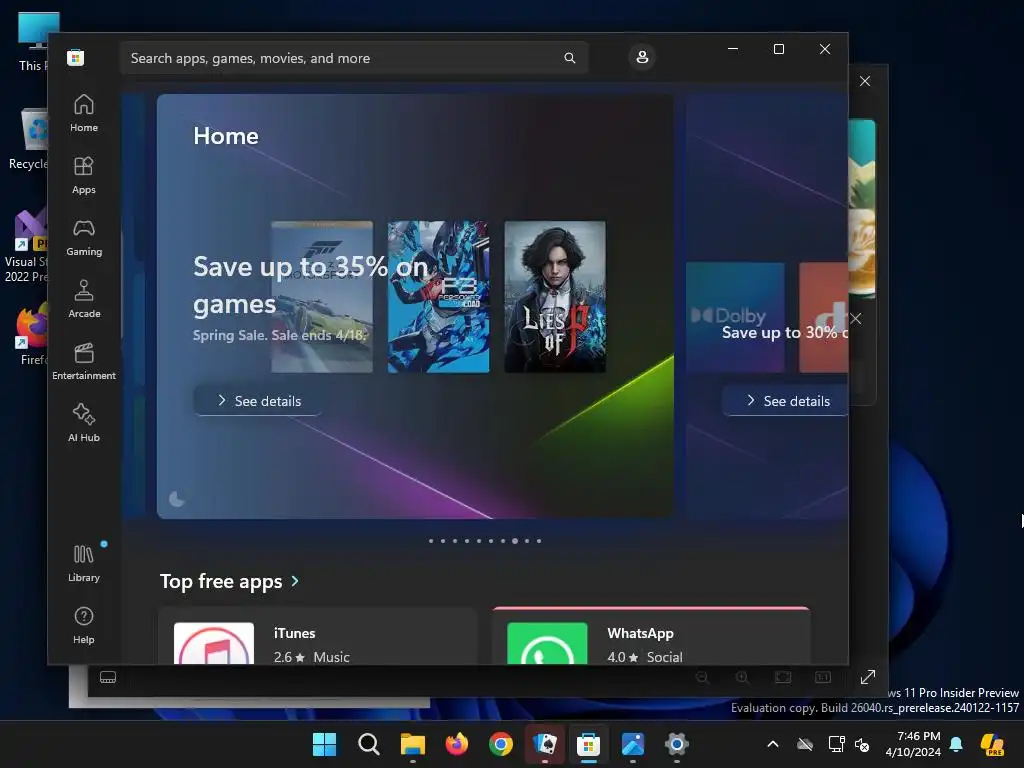Image resolution: width=1024 pixels, height=768 pixels.
Task: Click the muted volume tray icon
Action: click(x=862, y=744)
